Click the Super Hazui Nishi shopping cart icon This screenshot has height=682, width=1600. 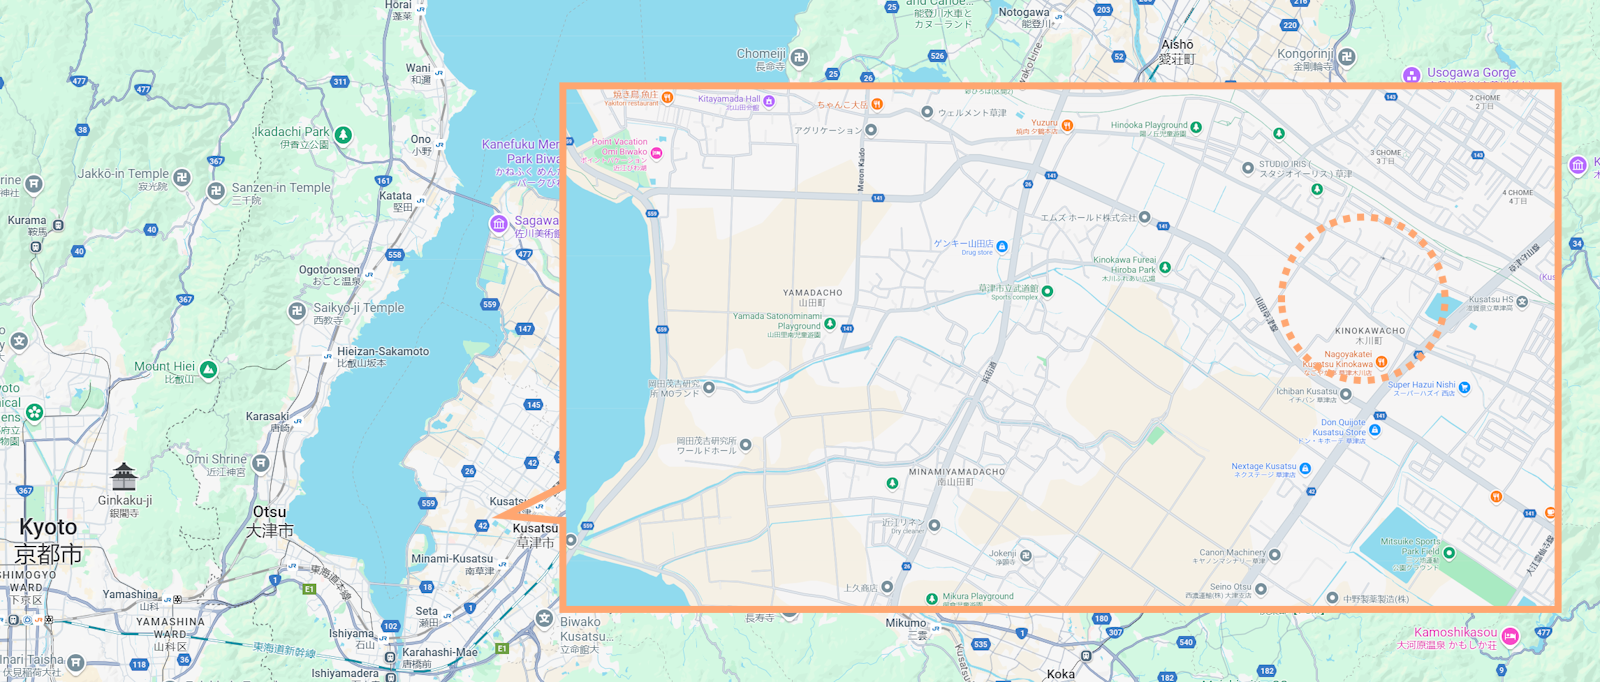coord(1465,387)
